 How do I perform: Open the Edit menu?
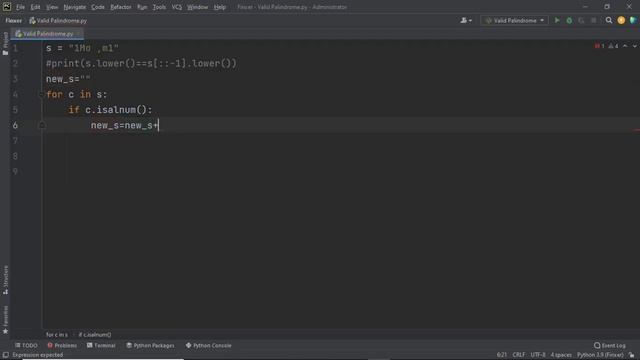36,7
